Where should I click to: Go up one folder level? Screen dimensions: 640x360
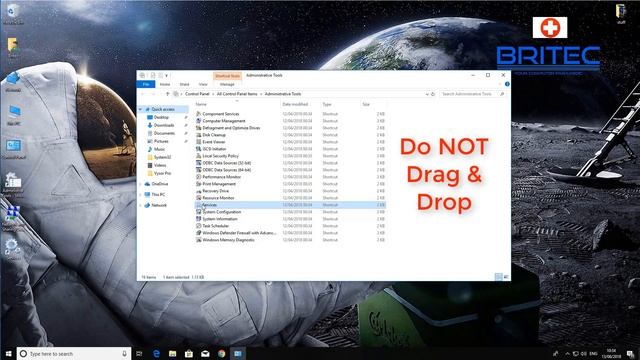point(167,94)
